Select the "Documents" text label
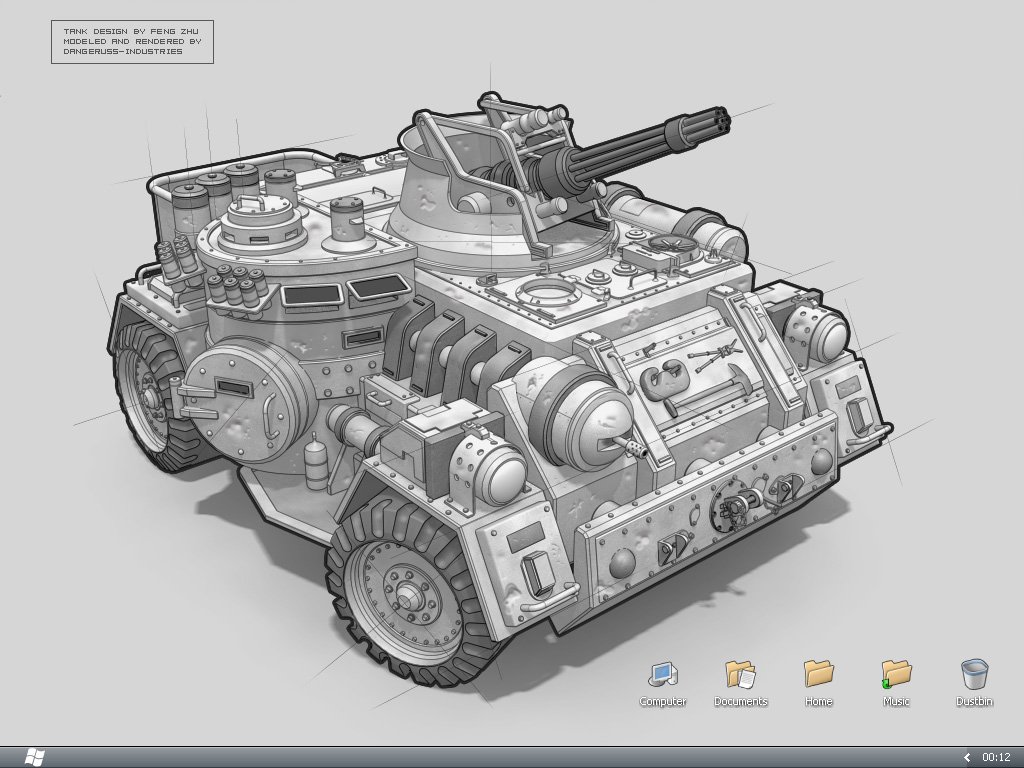 pyautogui.click(x=740, y=702)
